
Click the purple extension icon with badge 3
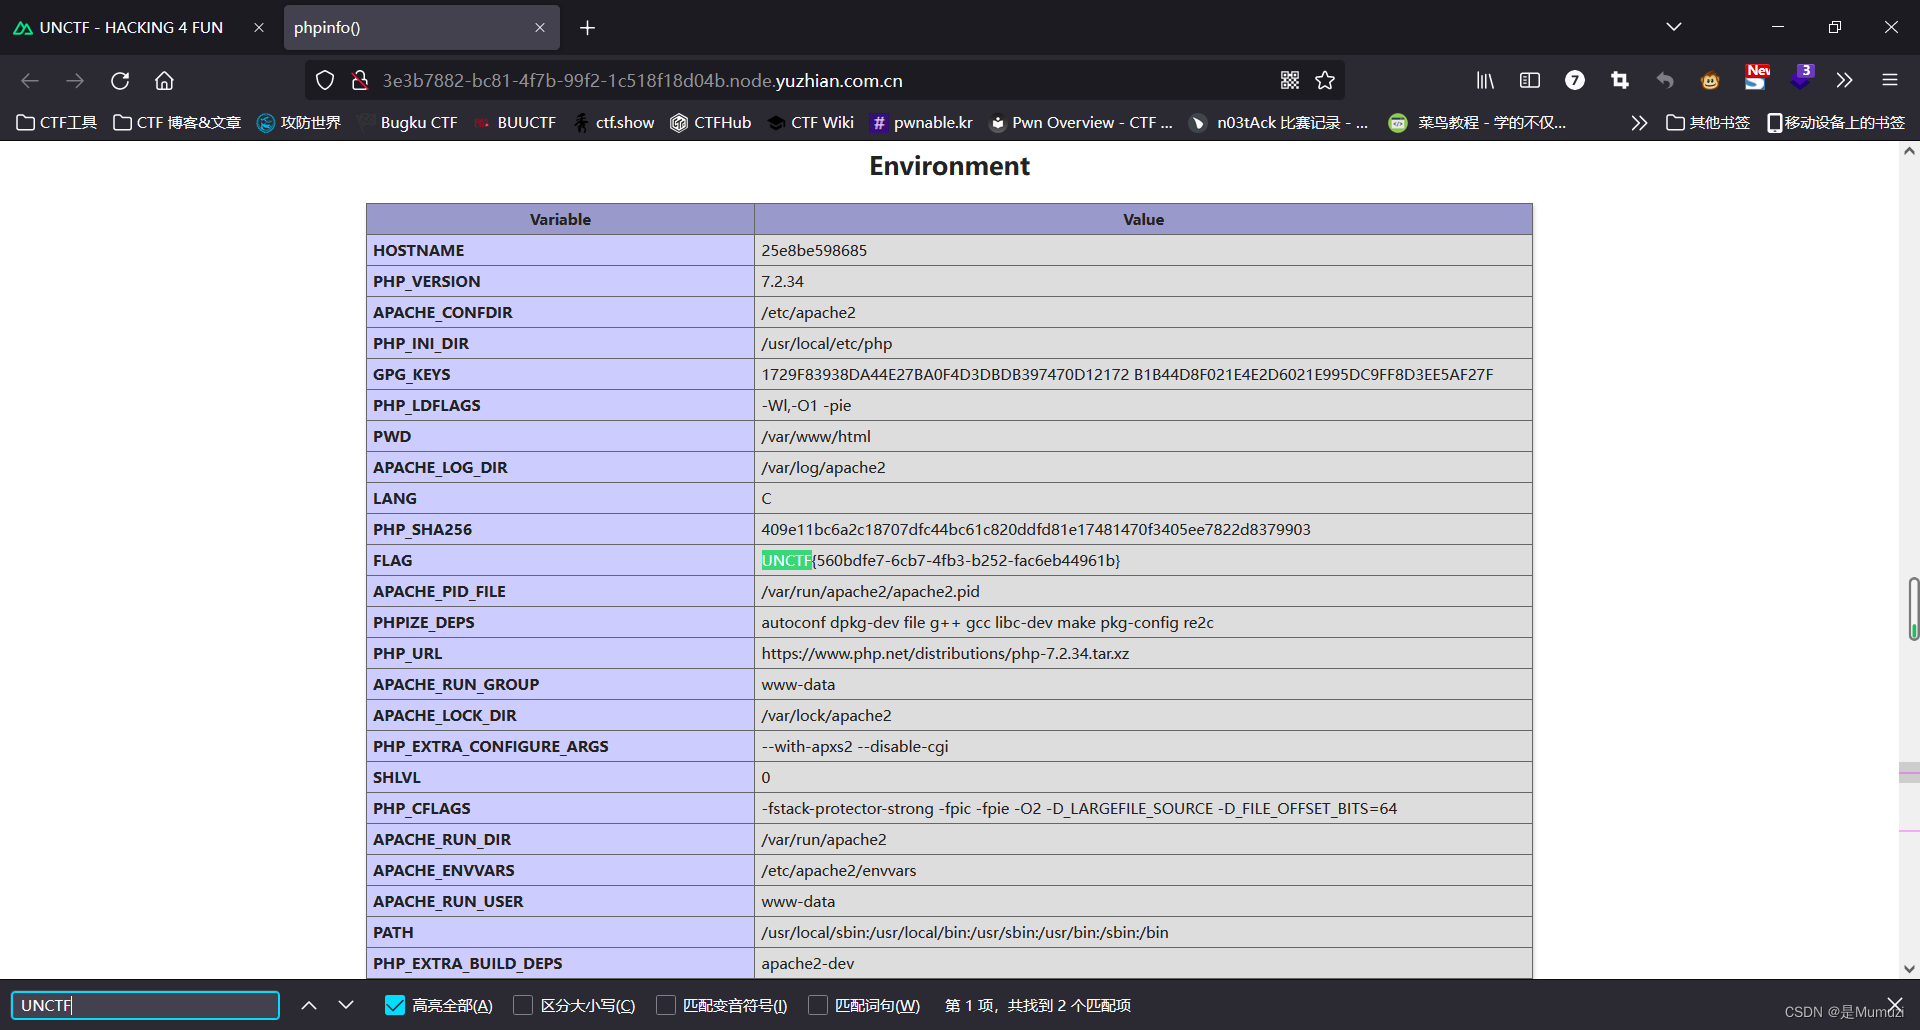(x=1803, y=80)
